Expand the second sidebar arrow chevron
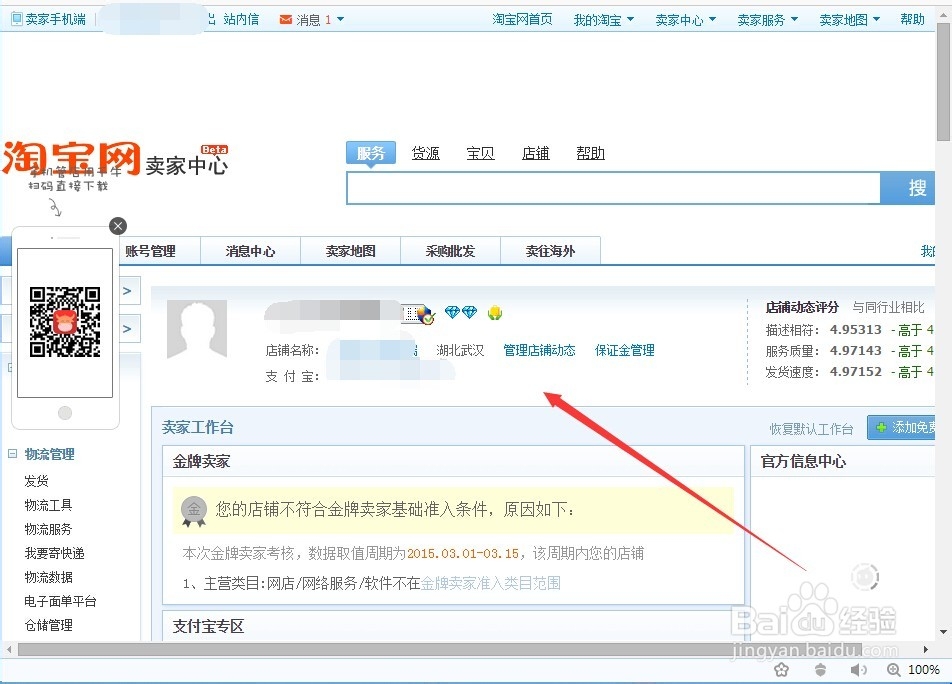 click(x=127, y=329)
